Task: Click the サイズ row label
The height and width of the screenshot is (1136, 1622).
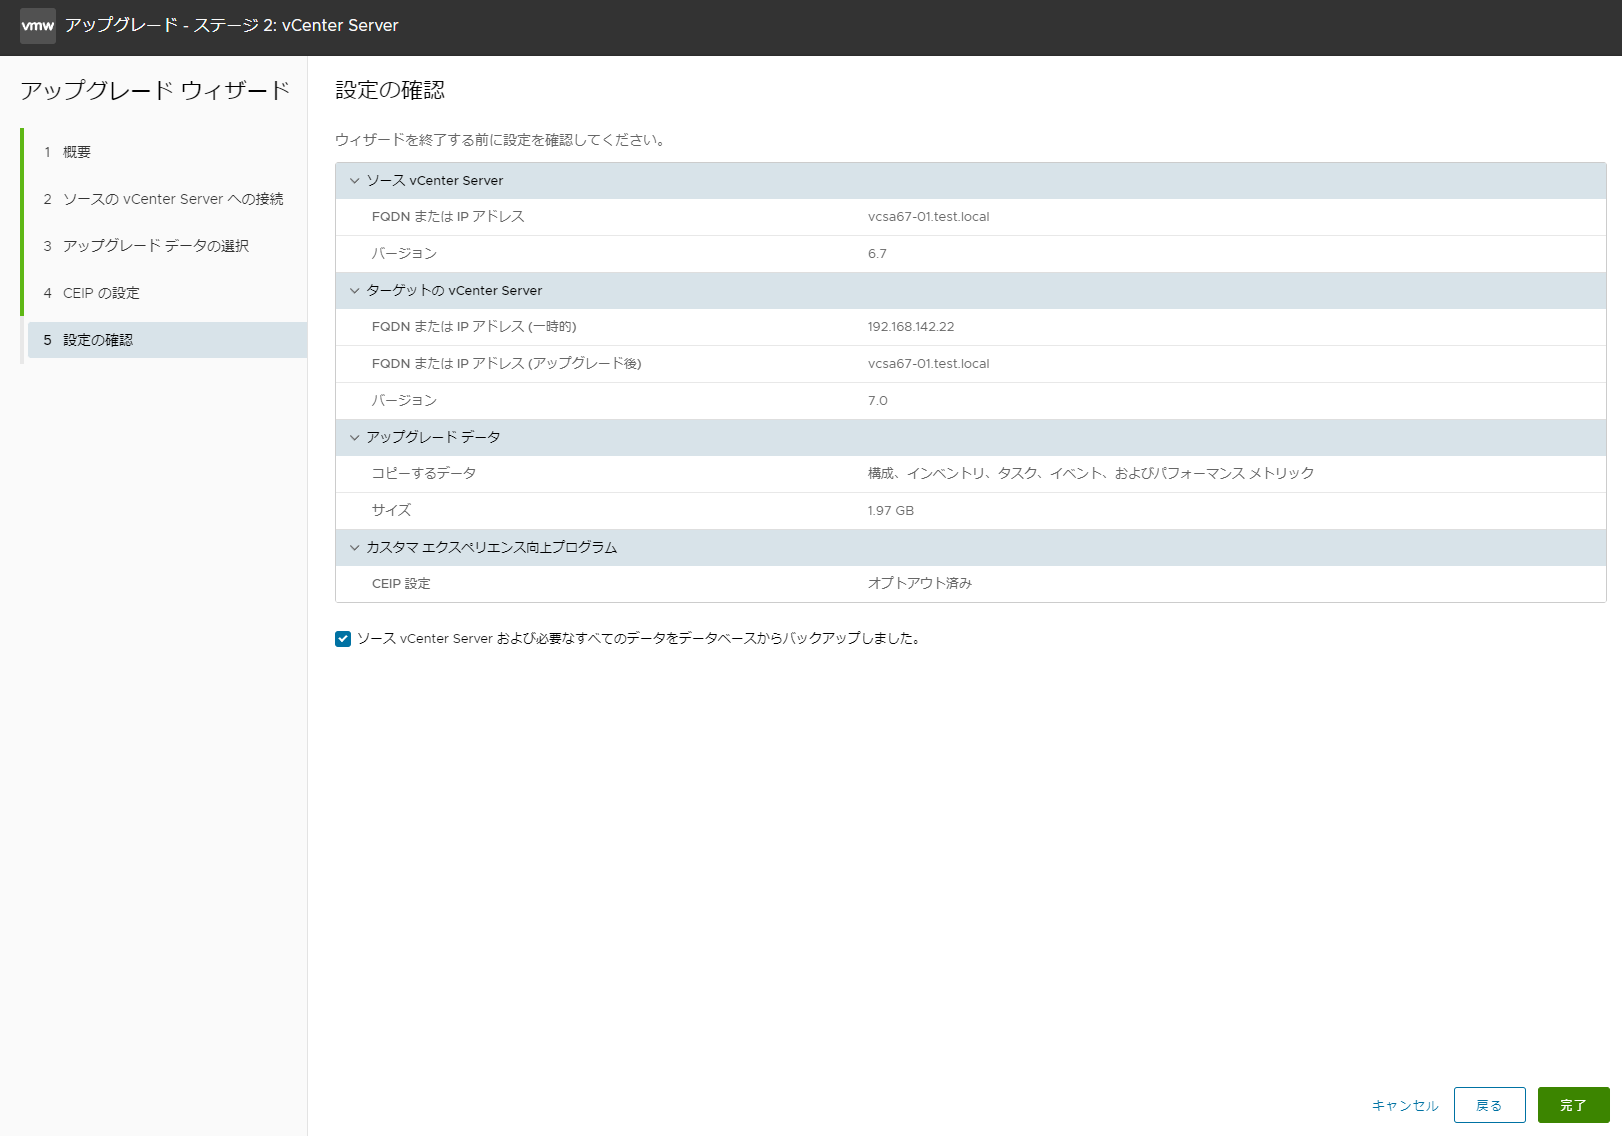Action: coord(391,511)
